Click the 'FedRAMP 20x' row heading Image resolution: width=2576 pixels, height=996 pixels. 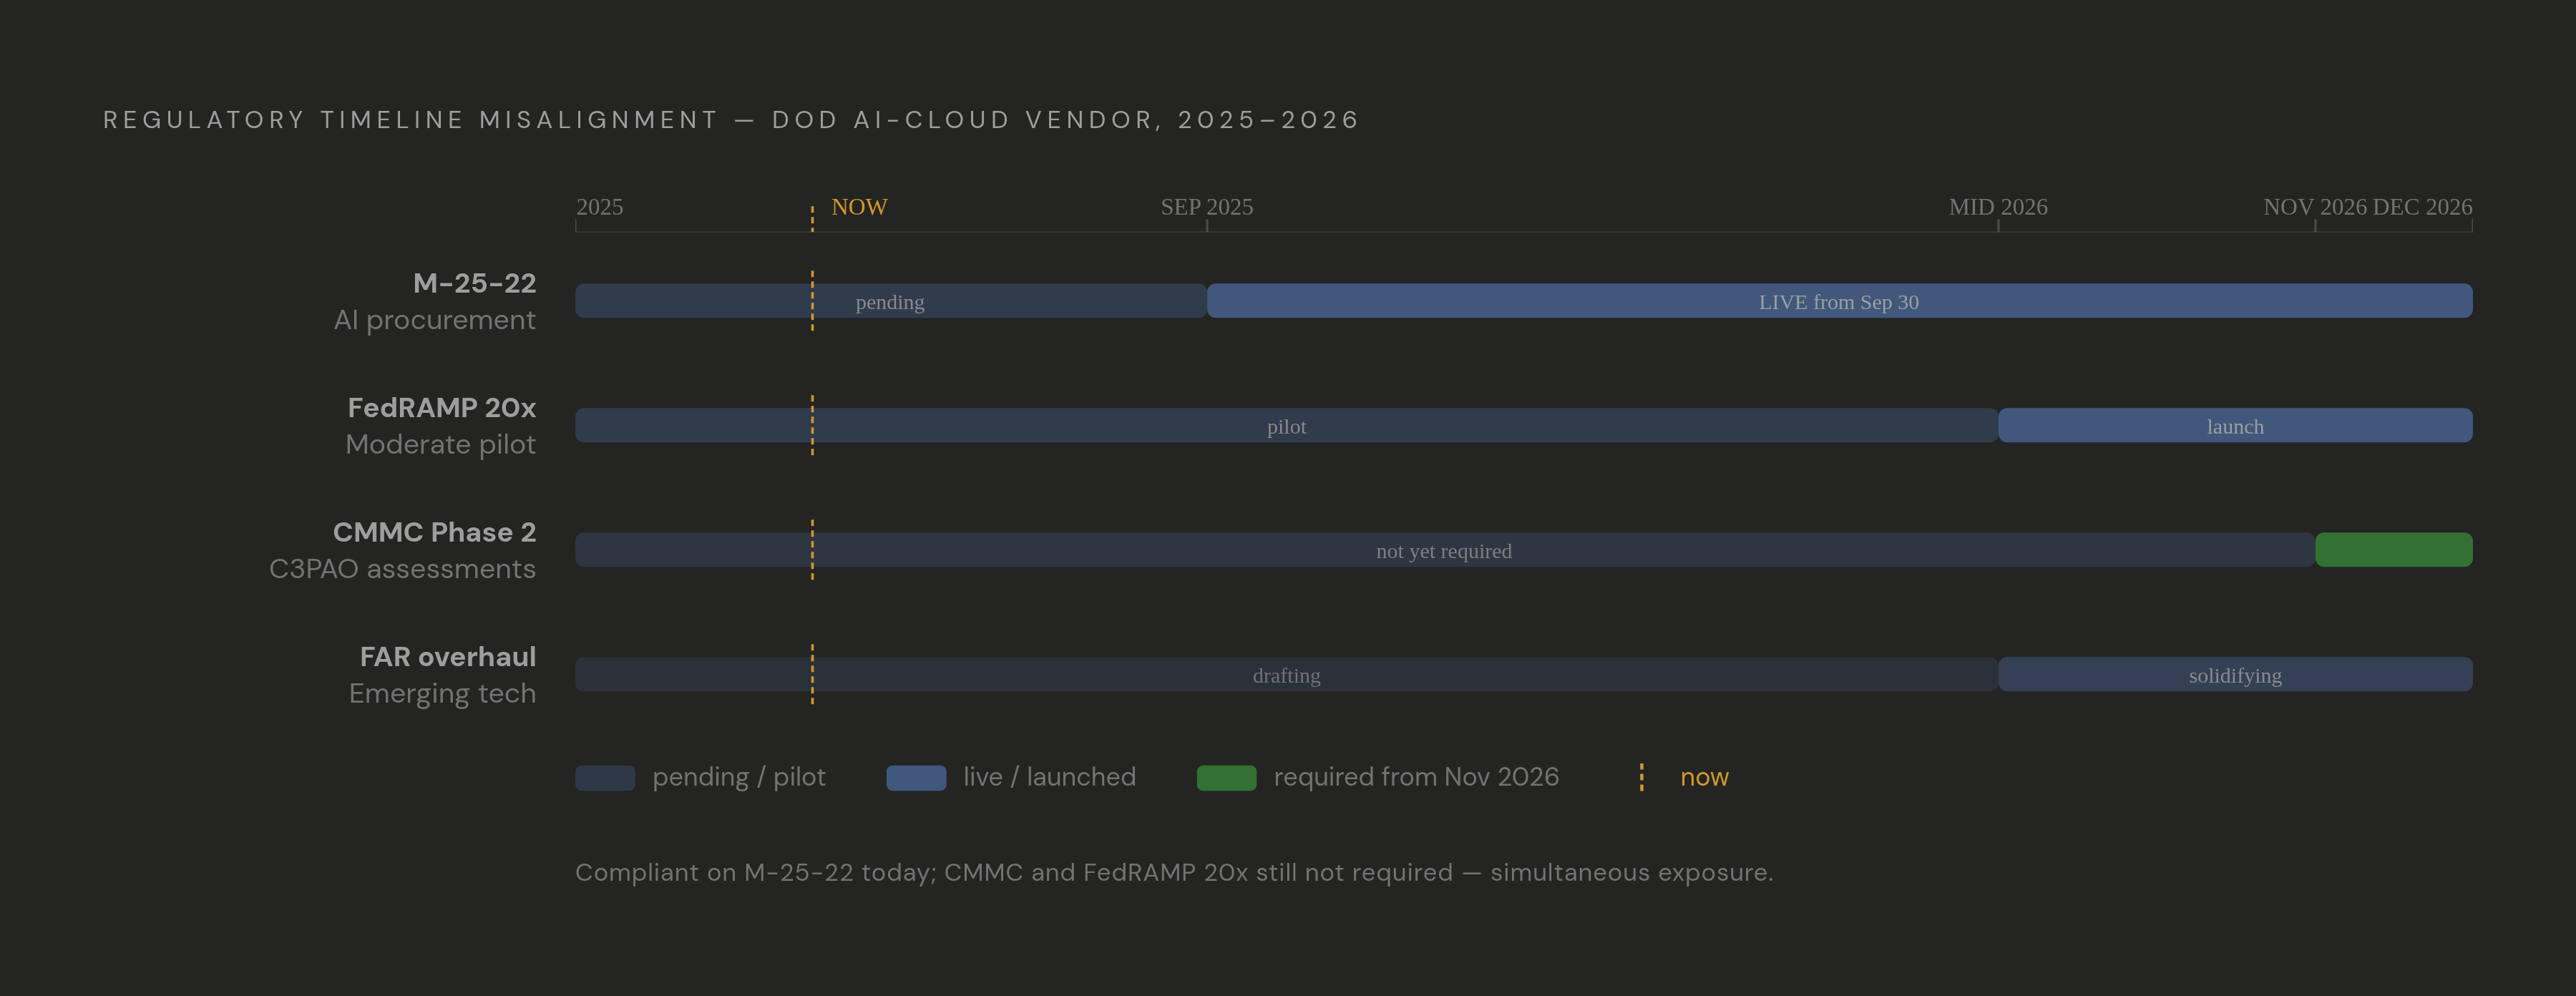441,408
